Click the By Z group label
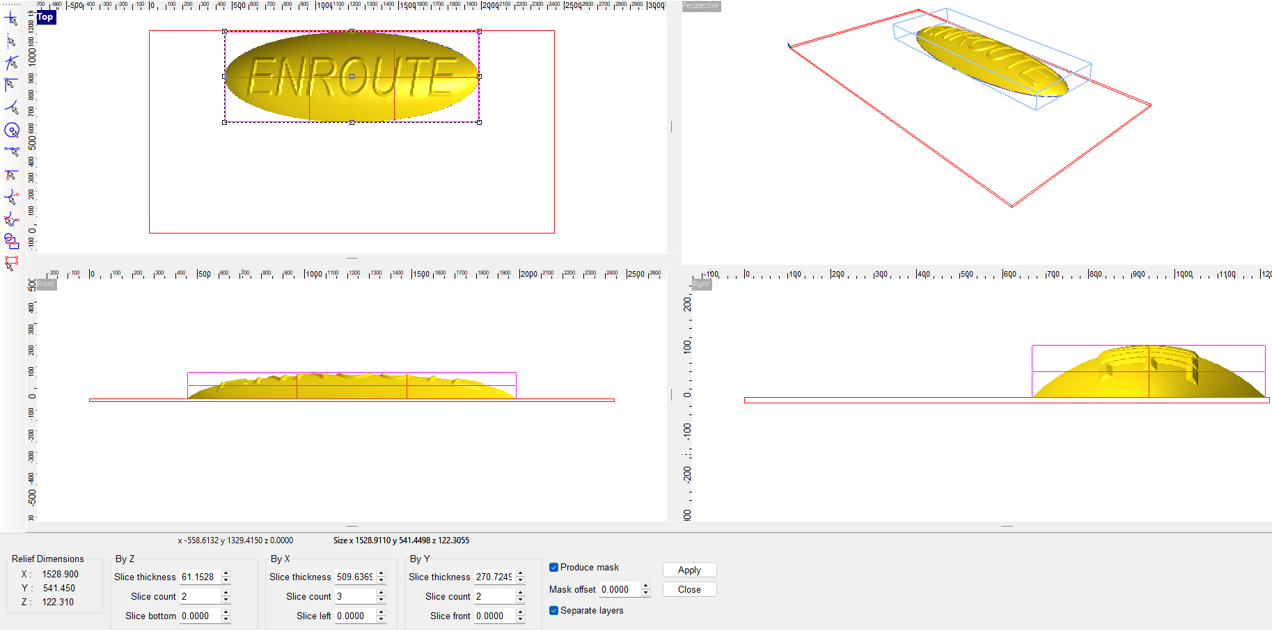Screen dimensions: 1272x630 pos(125,559)
